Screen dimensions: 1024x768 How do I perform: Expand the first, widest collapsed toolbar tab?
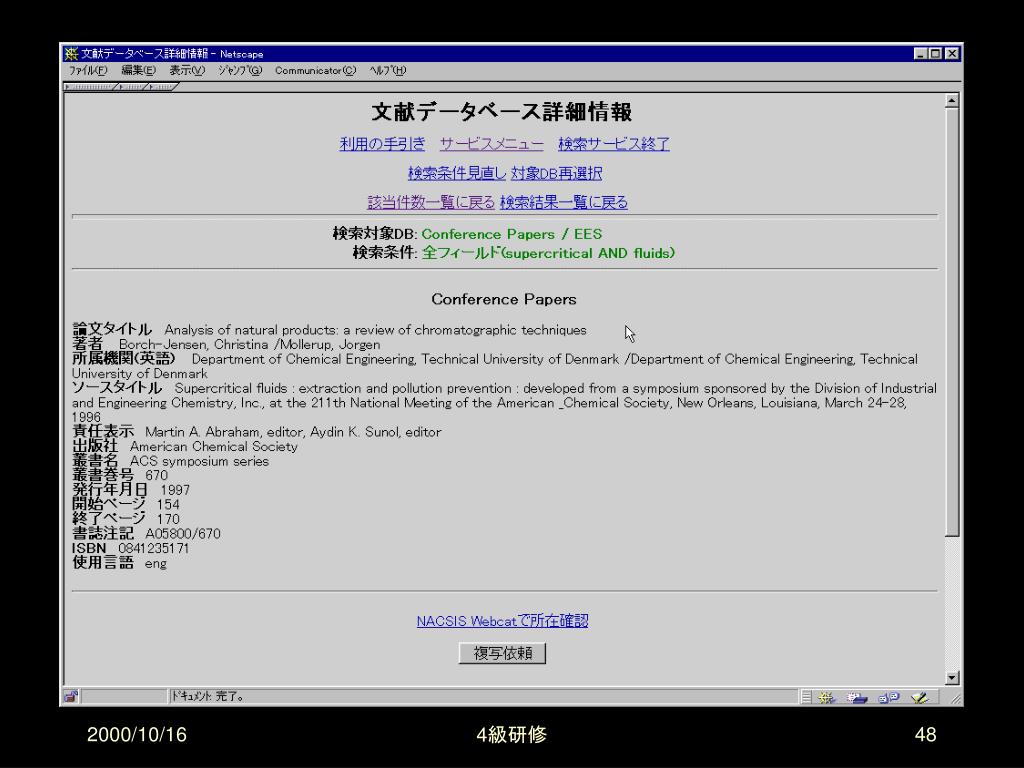point(90,87)
